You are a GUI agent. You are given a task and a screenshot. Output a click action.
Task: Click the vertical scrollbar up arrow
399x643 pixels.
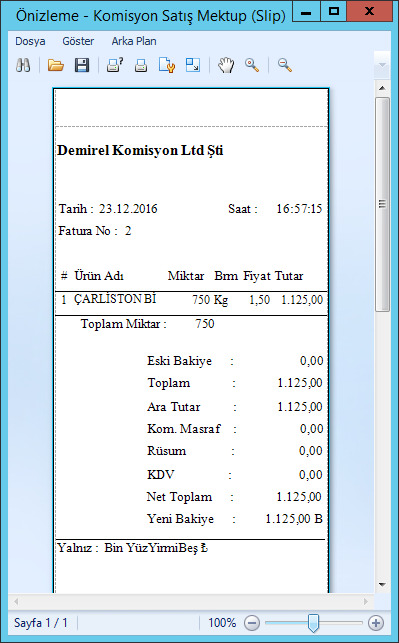(382, 88)
